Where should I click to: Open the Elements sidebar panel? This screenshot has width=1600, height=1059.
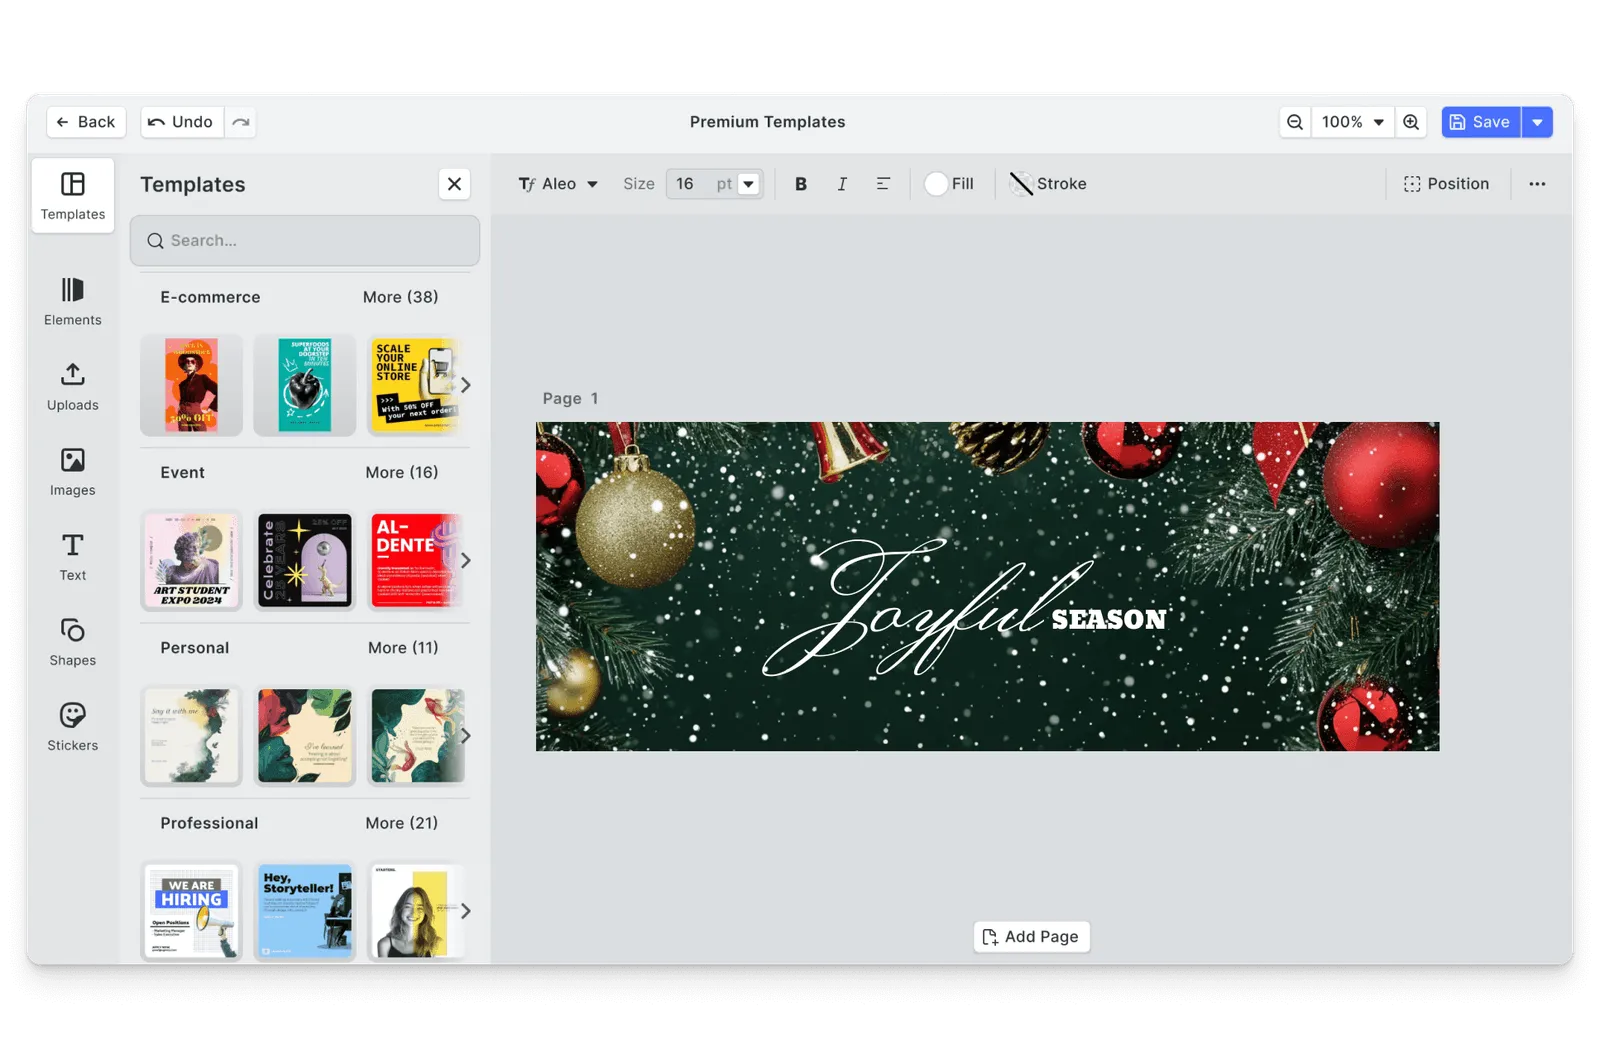pos(72,301)
